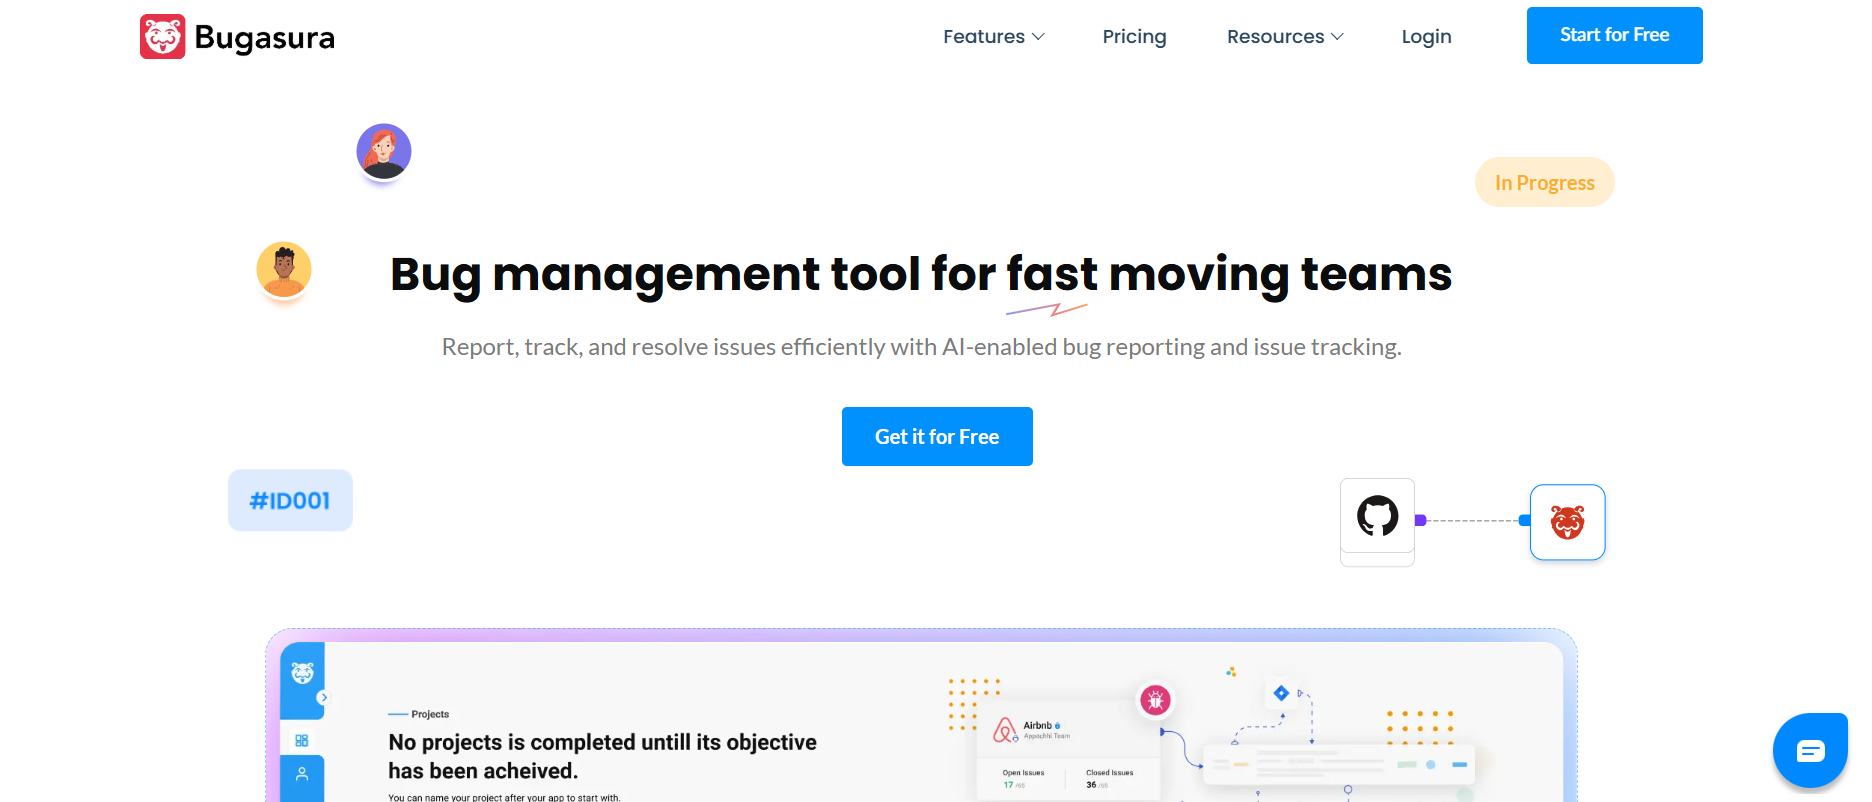Click the pink bug icon above the Airbnb card
Viewport: 1872px width, 802px height.
point(1155,700)
